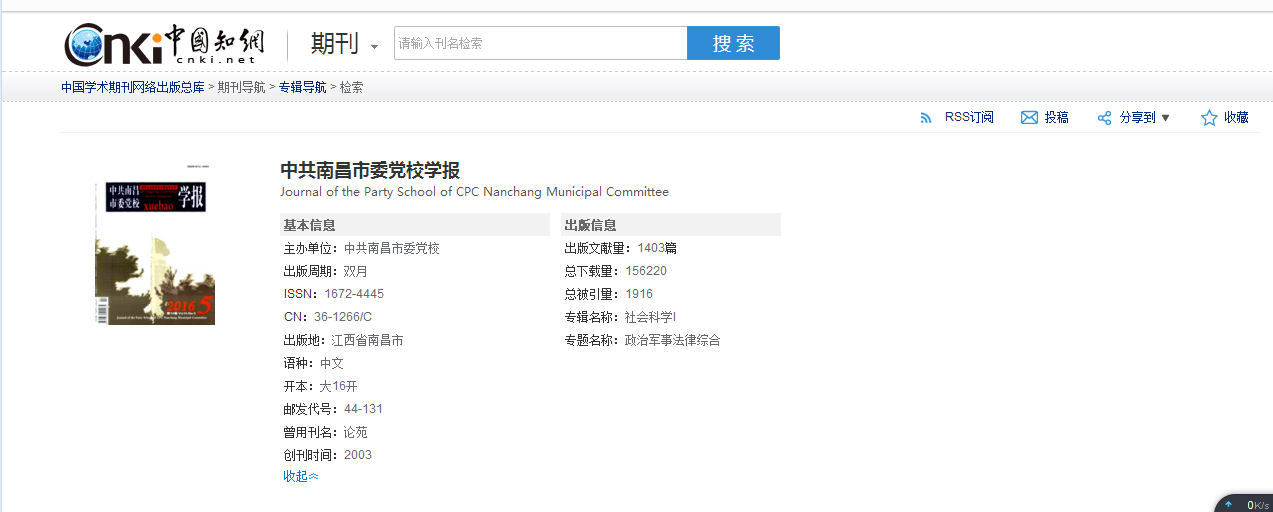
Task: Click the 基本信息 section header
Action: (x=415, y=225)
